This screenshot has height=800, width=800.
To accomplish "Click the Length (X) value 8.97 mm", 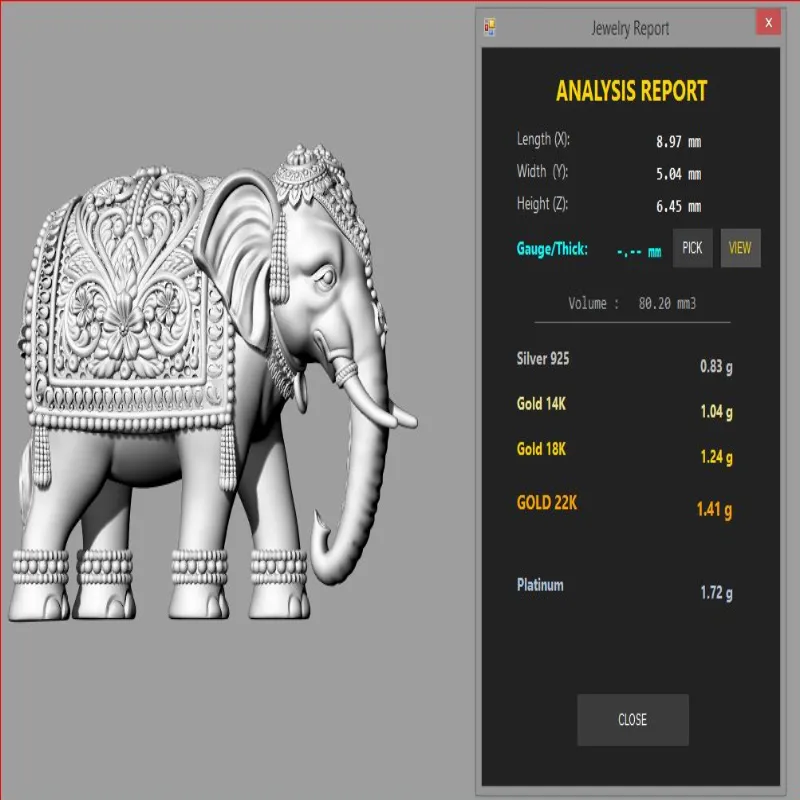I will pyautogui.click(x=679, y=142).
